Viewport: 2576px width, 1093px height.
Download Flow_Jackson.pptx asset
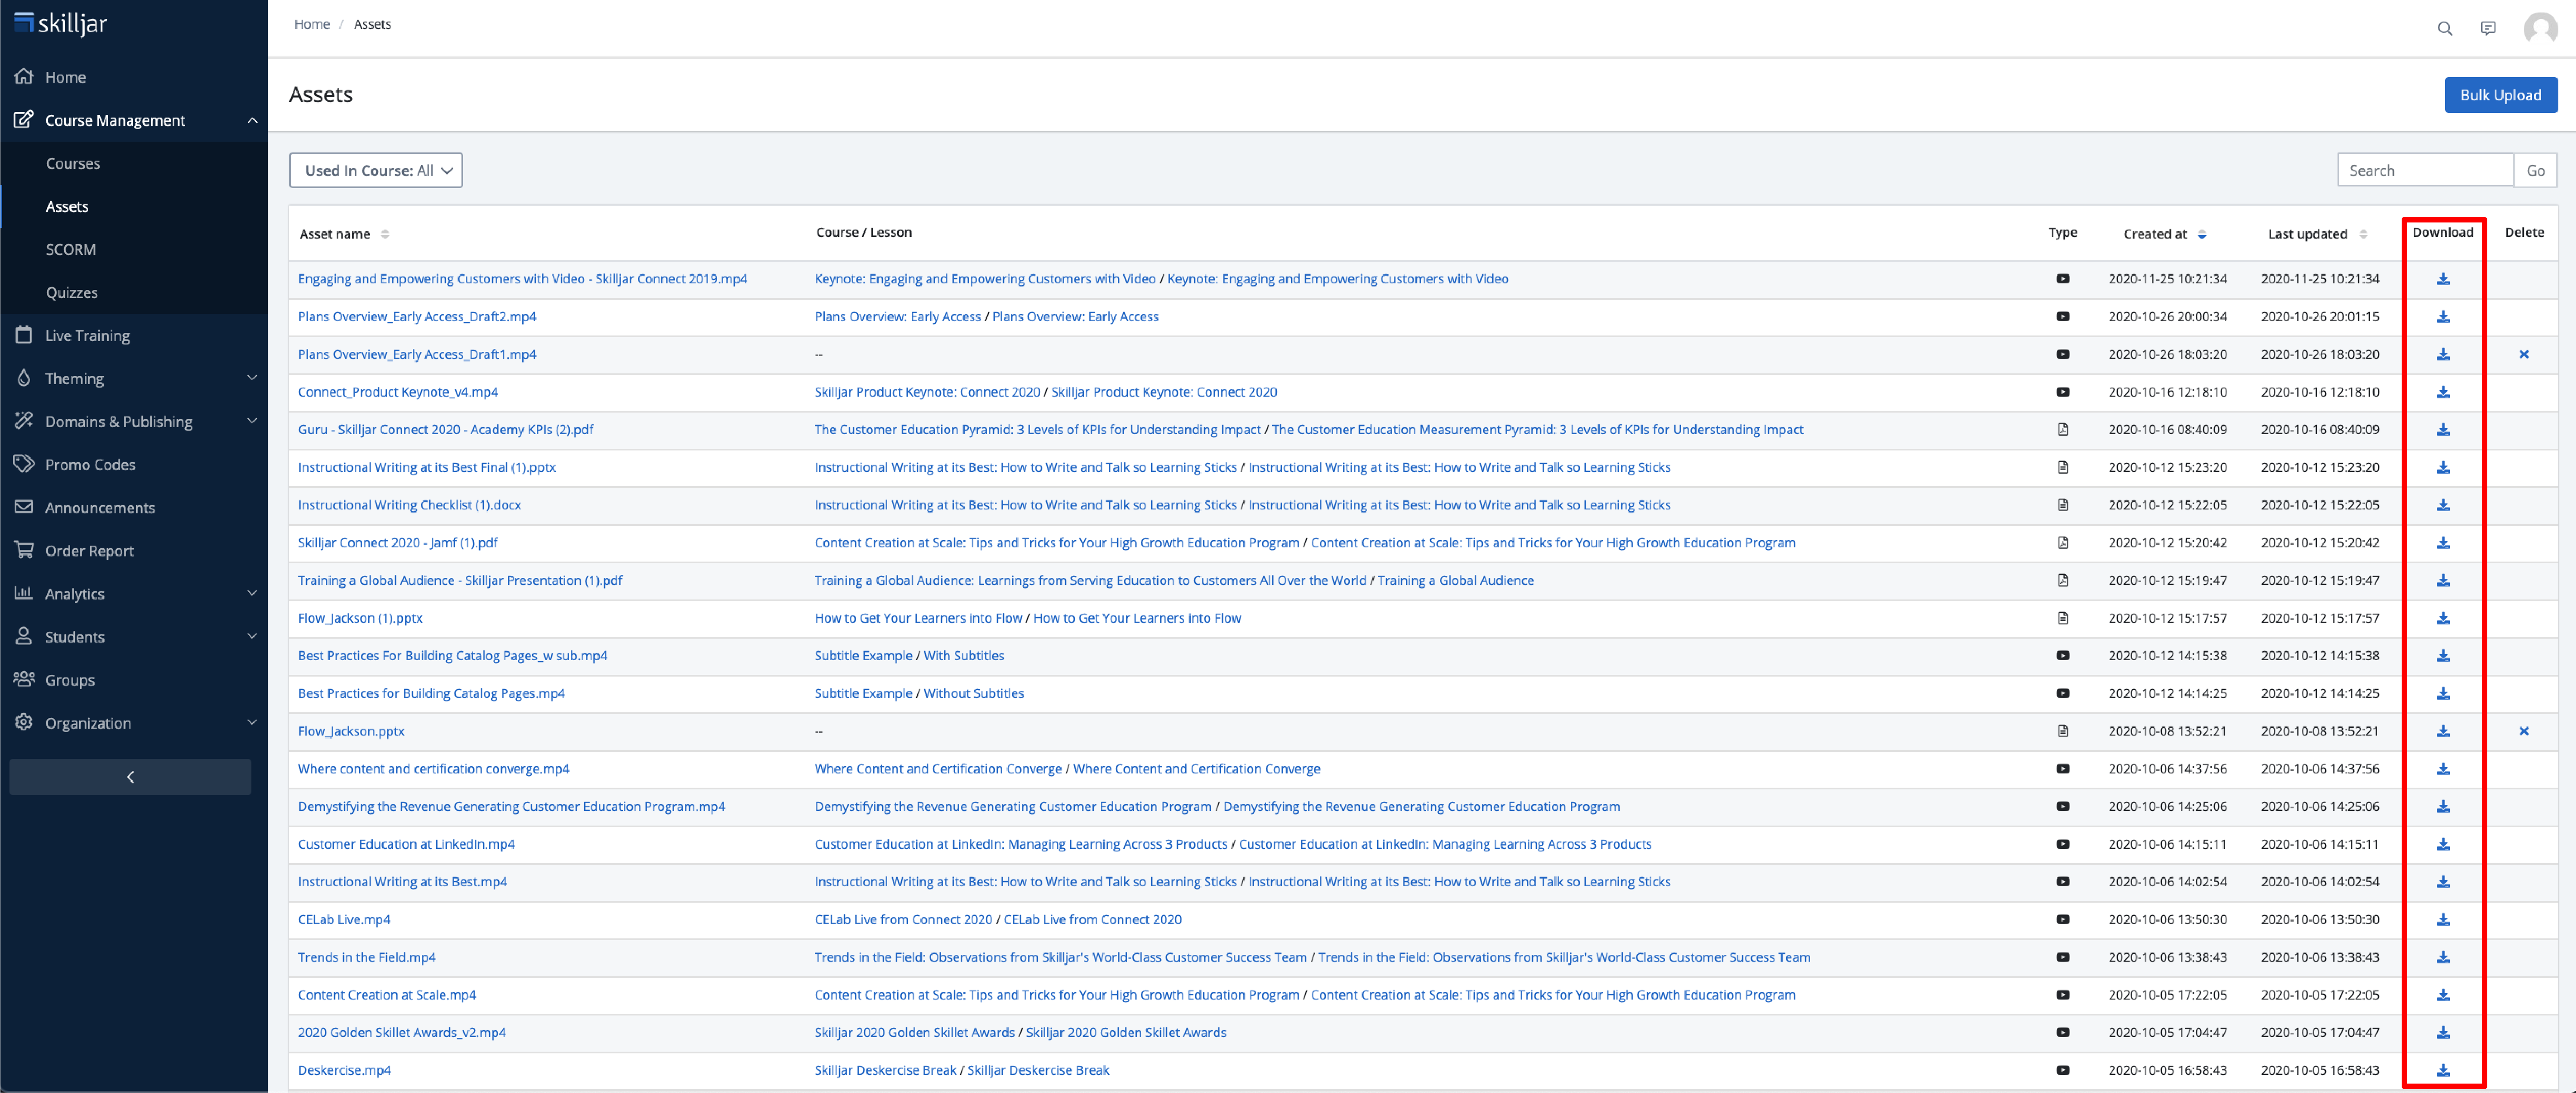[2442, 731]
